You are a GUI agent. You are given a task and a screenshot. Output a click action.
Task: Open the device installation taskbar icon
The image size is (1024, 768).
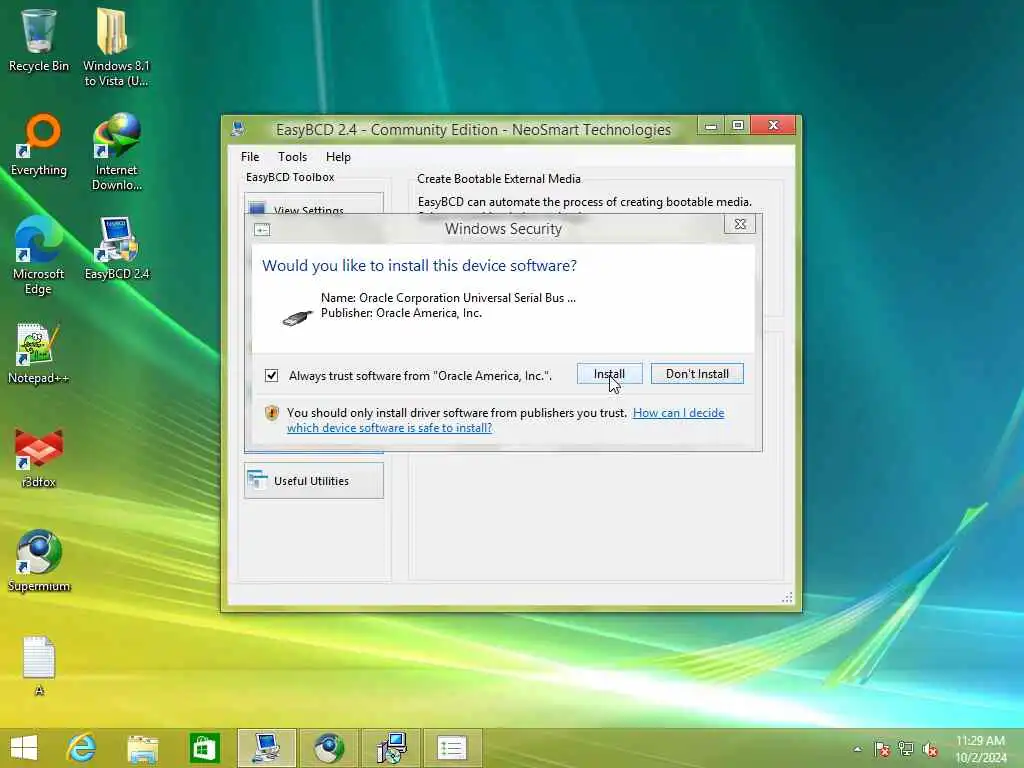click(391, 748)
